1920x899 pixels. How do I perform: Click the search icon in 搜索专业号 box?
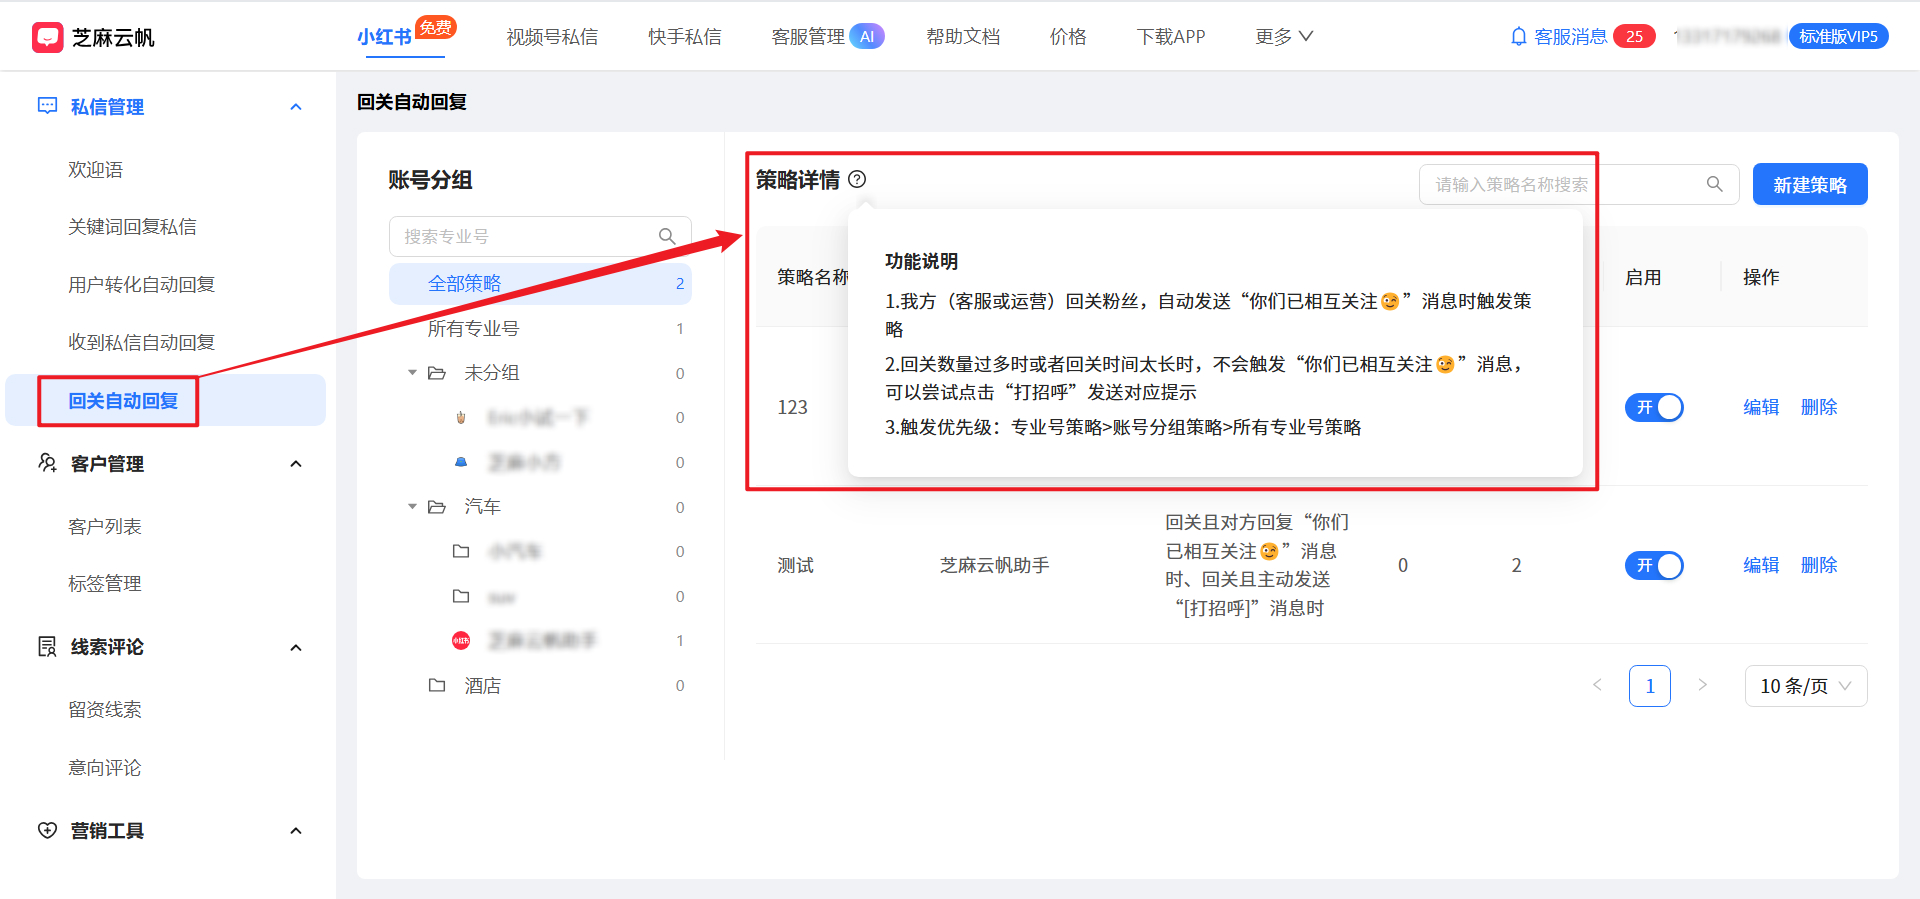(667, 237)
